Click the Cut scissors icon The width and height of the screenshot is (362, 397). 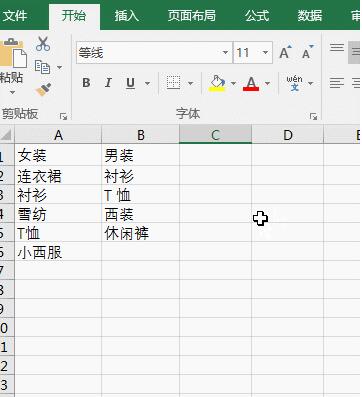click(x=43, y=44)
